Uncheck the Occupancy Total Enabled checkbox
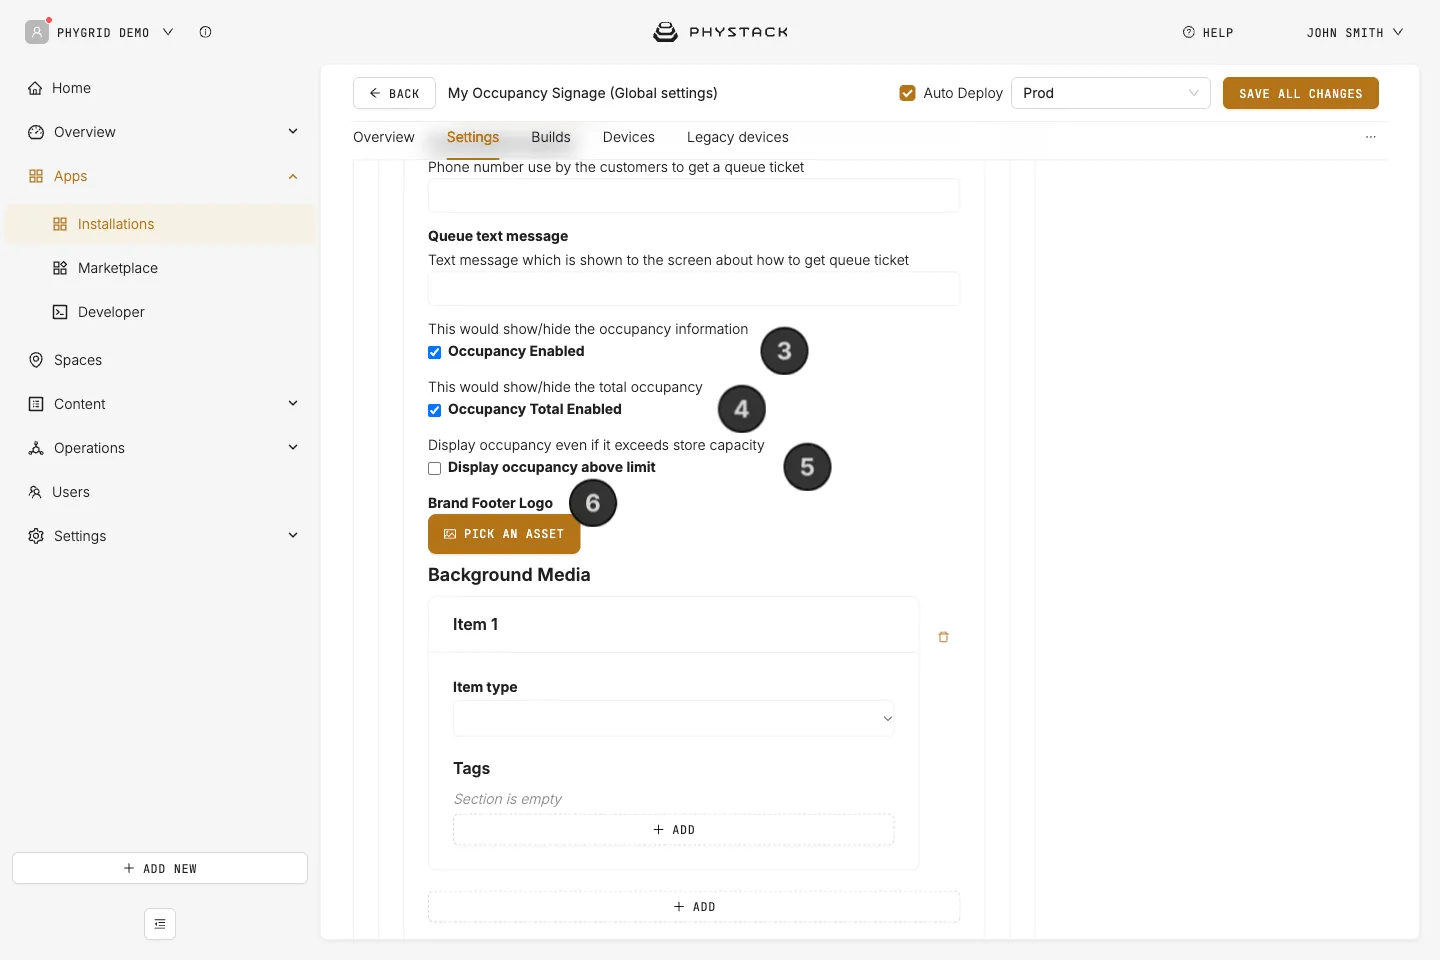The width and height of the screenshot is (1440, 960). click(435, 410)
